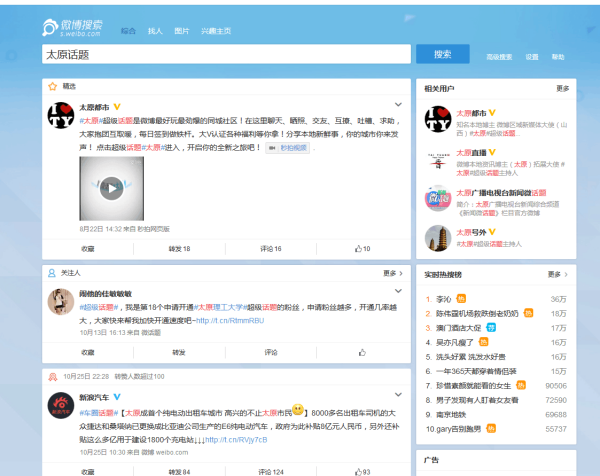Click blue V badge of 新浪汽车
This screenshot has width=600, height=476.
click(117, 397)
